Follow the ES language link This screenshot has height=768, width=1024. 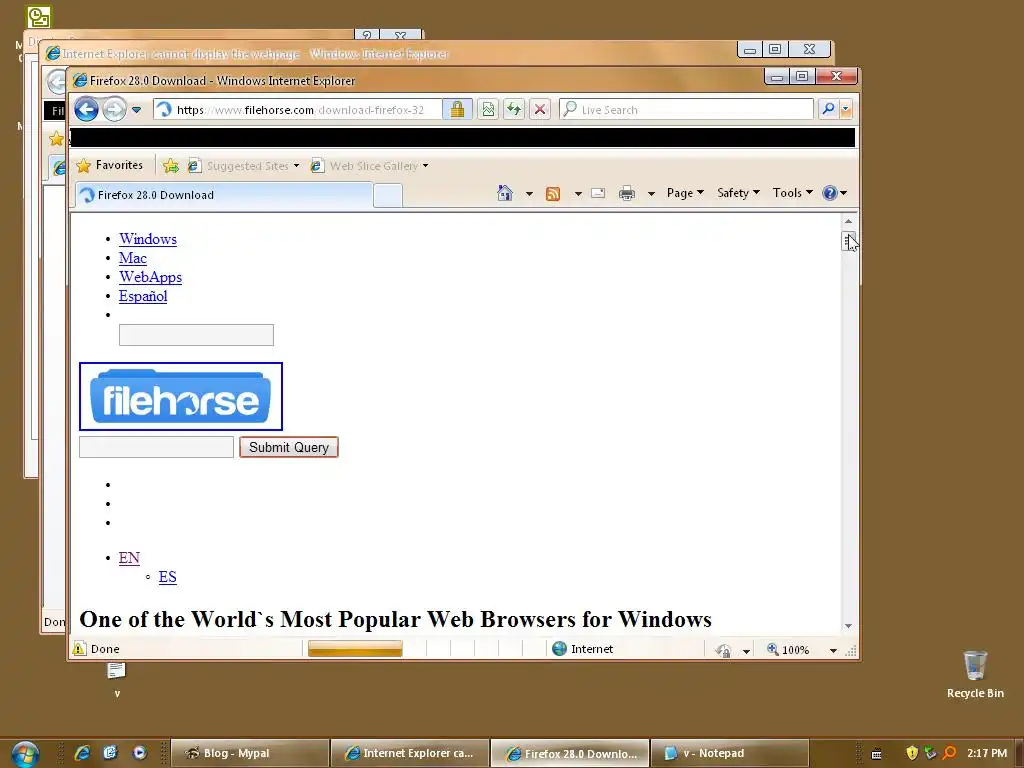pyautogui.click(x=168, y=577)
